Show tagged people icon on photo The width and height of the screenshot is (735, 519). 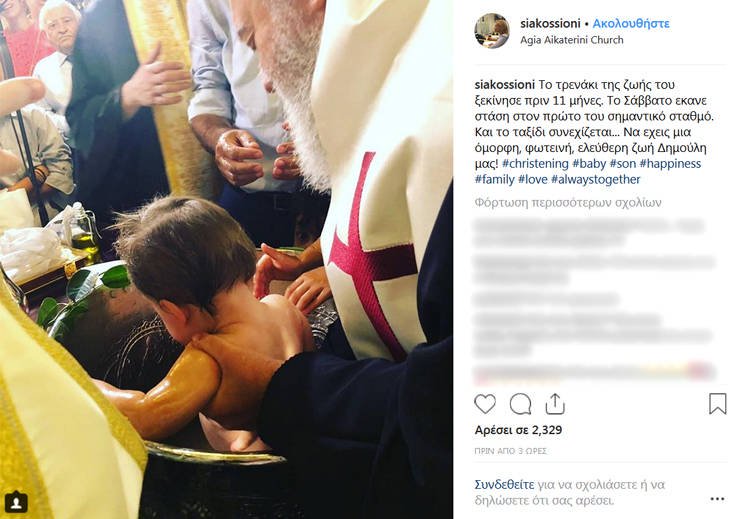tap(16, 502)
